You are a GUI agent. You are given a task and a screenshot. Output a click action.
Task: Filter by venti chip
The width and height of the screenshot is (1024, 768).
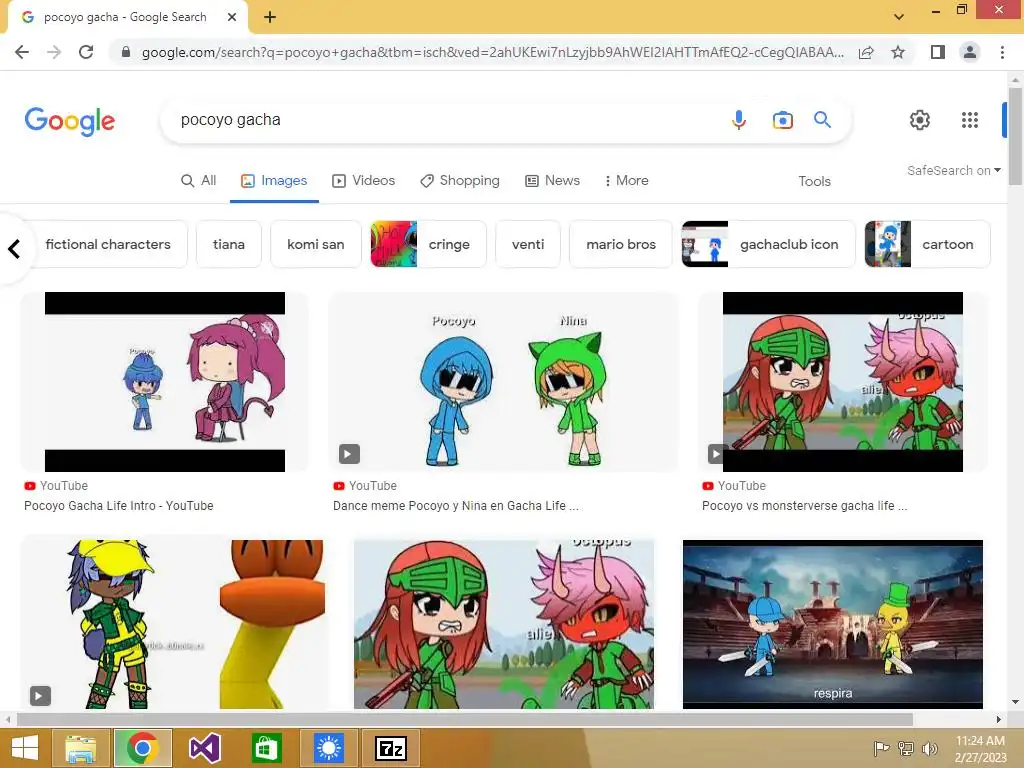(528, 244)
